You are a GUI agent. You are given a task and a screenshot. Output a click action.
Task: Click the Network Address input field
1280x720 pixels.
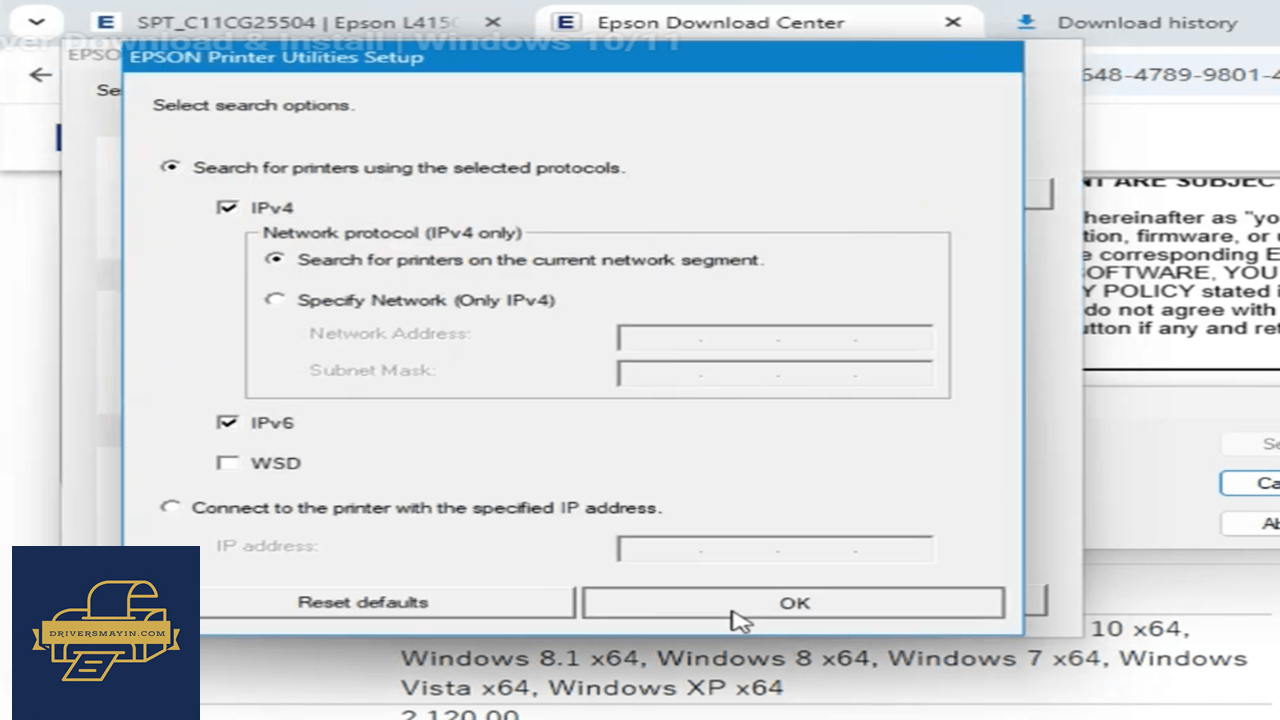775,338
